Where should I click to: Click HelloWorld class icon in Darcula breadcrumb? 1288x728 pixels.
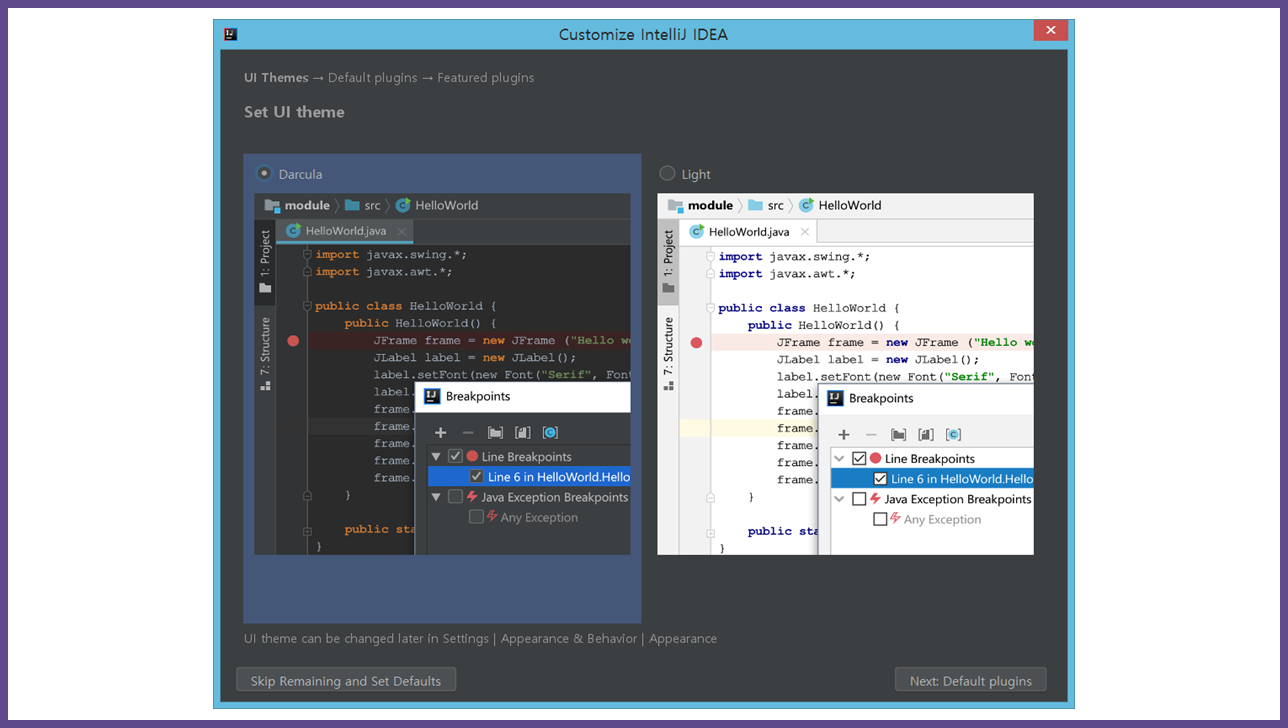tap(403, 205)
